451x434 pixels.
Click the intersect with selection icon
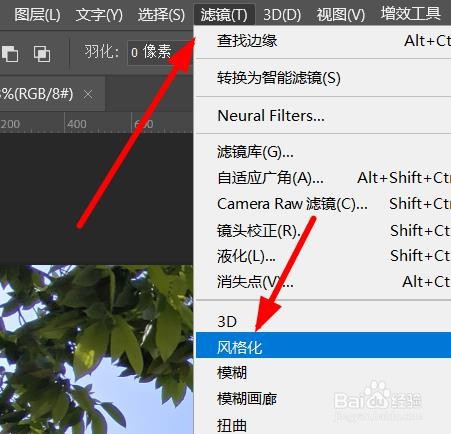click(x=42, y=53)
